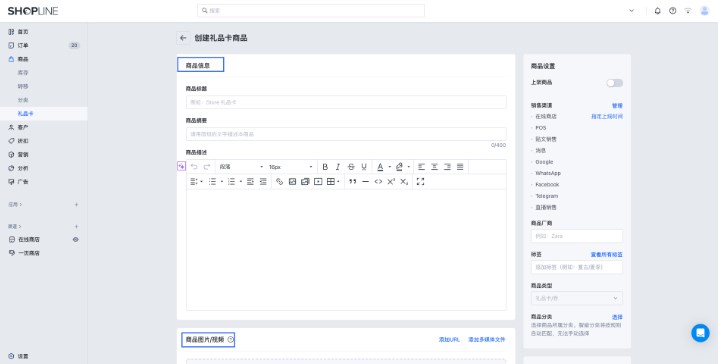The height and width of the screenshot is (364, 718).
Task: Open the live chat bubble button
Action: tap(700, 333)
